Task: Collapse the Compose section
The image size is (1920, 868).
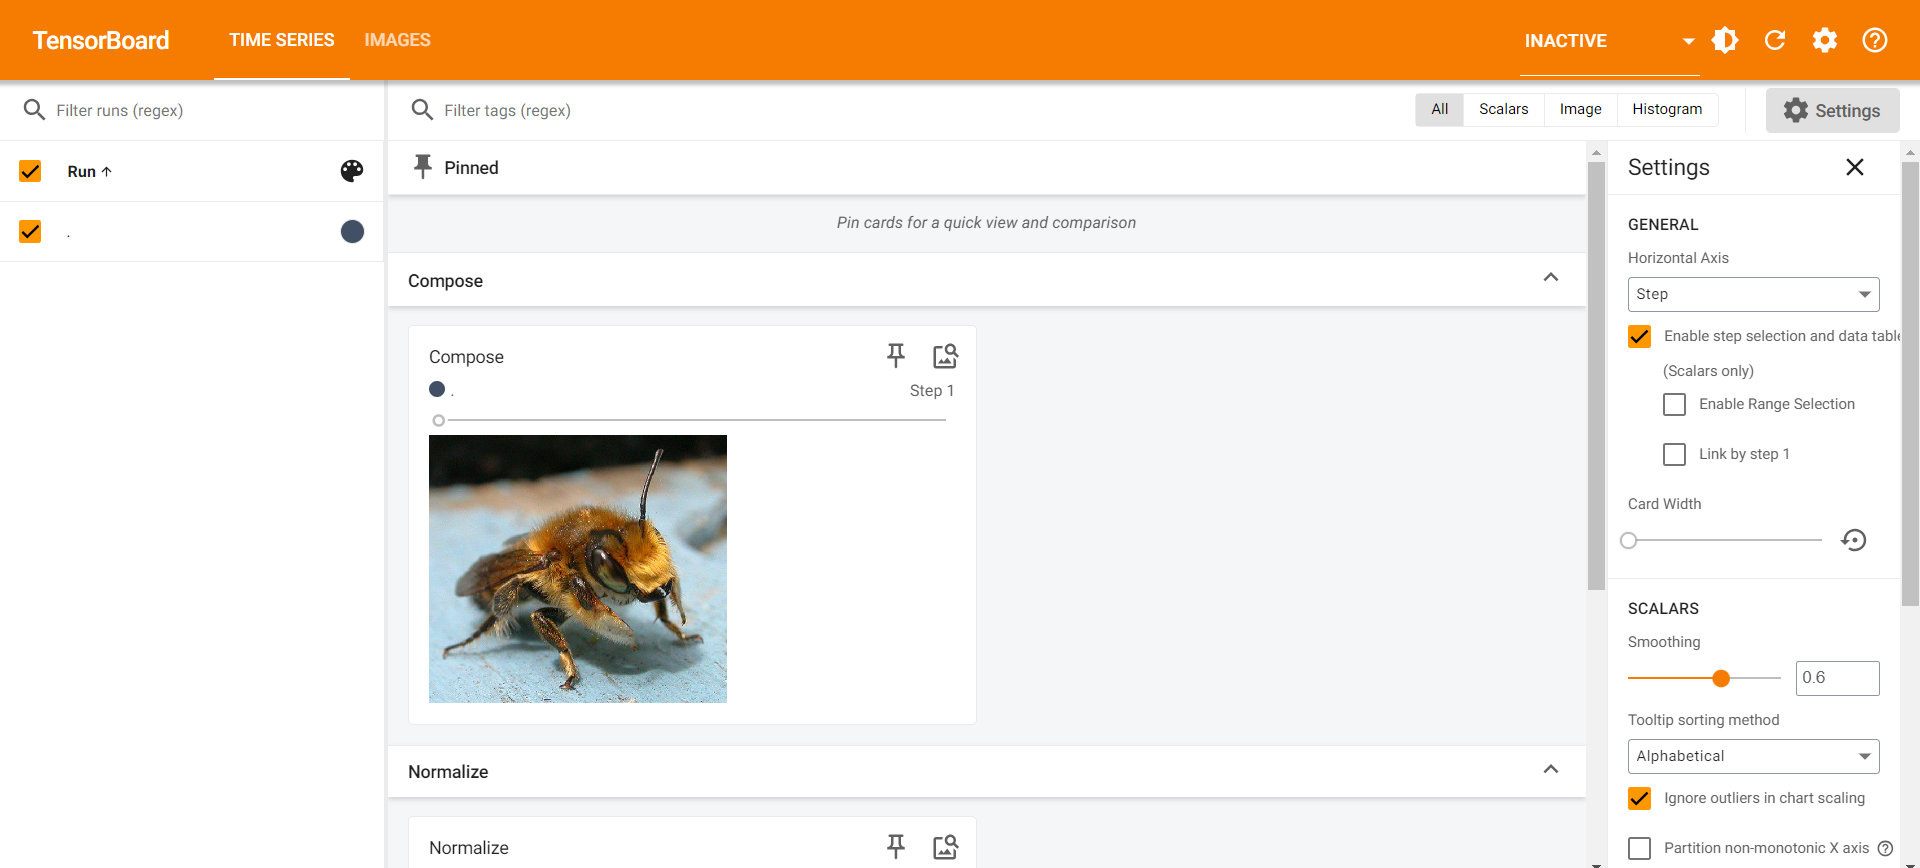Action: pos(1551,278)
